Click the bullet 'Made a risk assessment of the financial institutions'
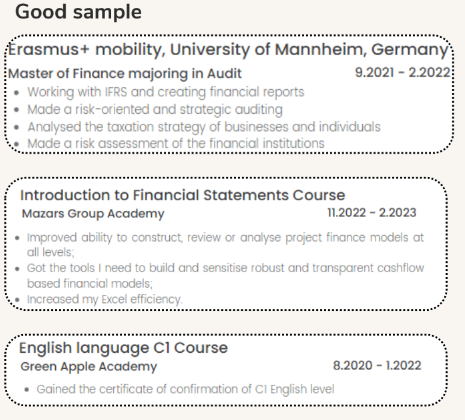 (x=176, y=144)
